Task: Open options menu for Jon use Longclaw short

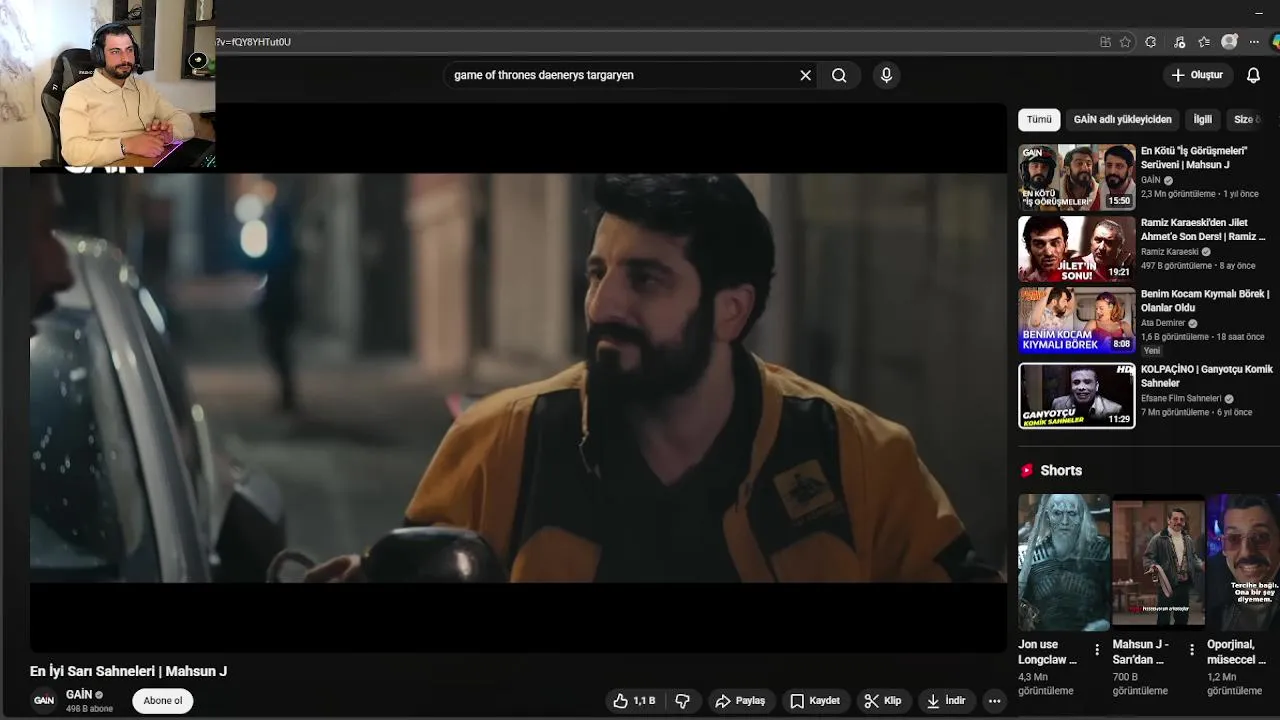Action: tap(1097, 650)
